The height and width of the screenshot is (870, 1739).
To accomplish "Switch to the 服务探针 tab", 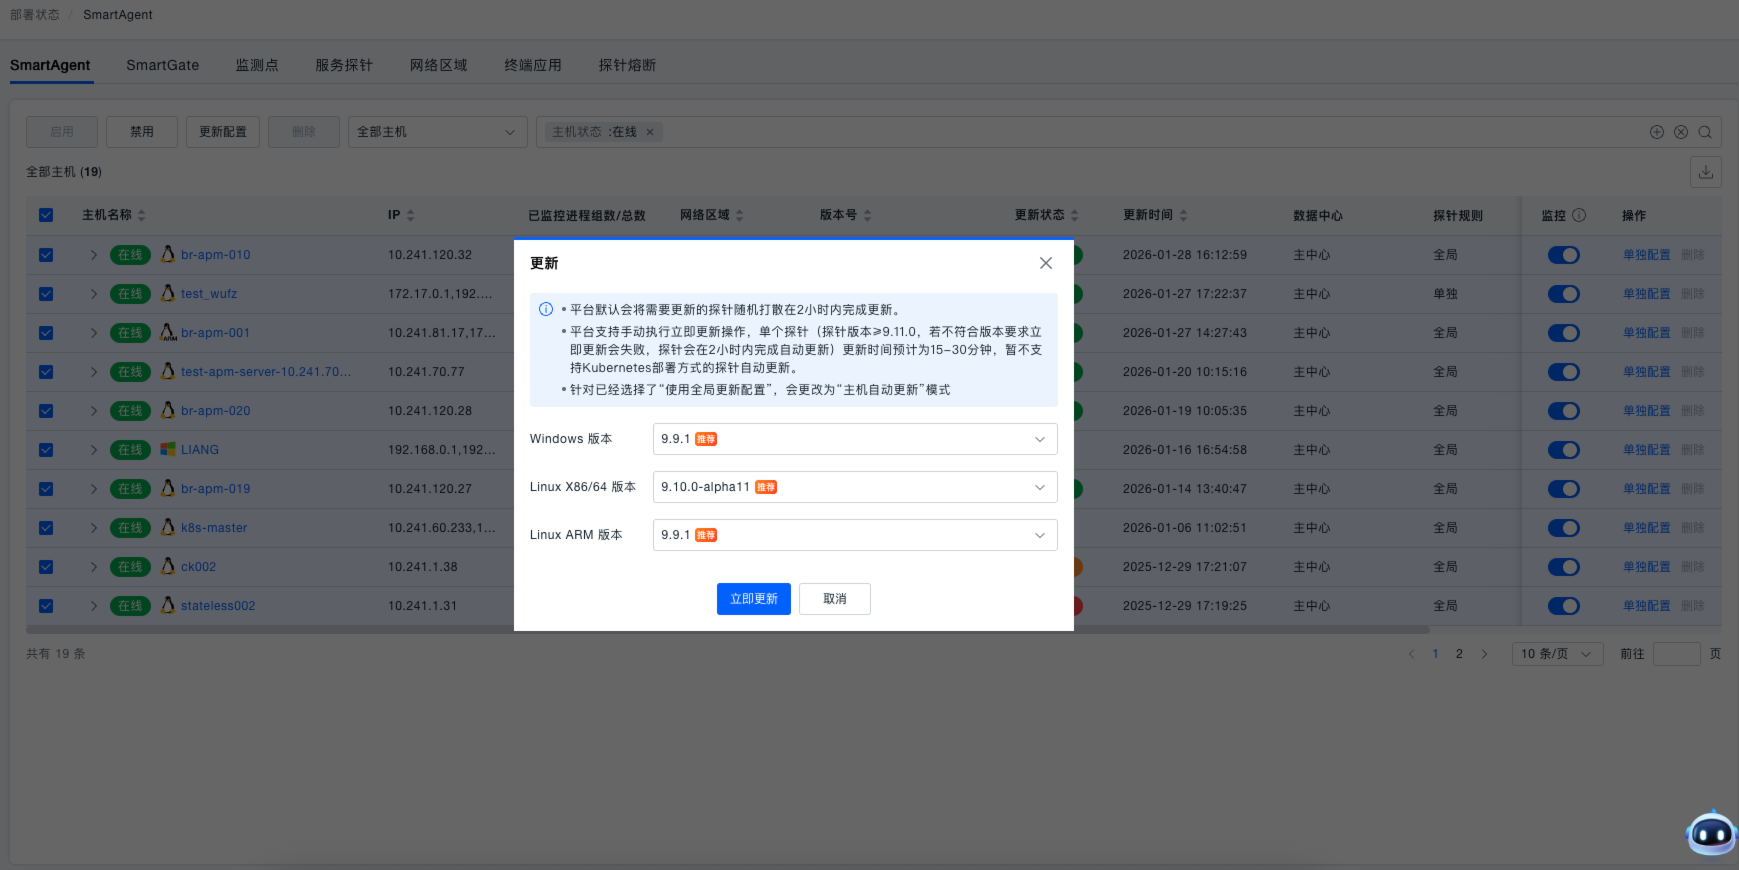I will pyautogui.click(x=343, y=65).
